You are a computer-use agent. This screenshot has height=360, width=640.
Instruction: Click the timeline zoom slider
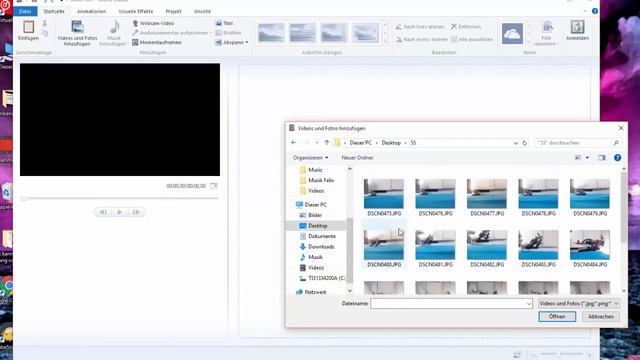point(562,354)
